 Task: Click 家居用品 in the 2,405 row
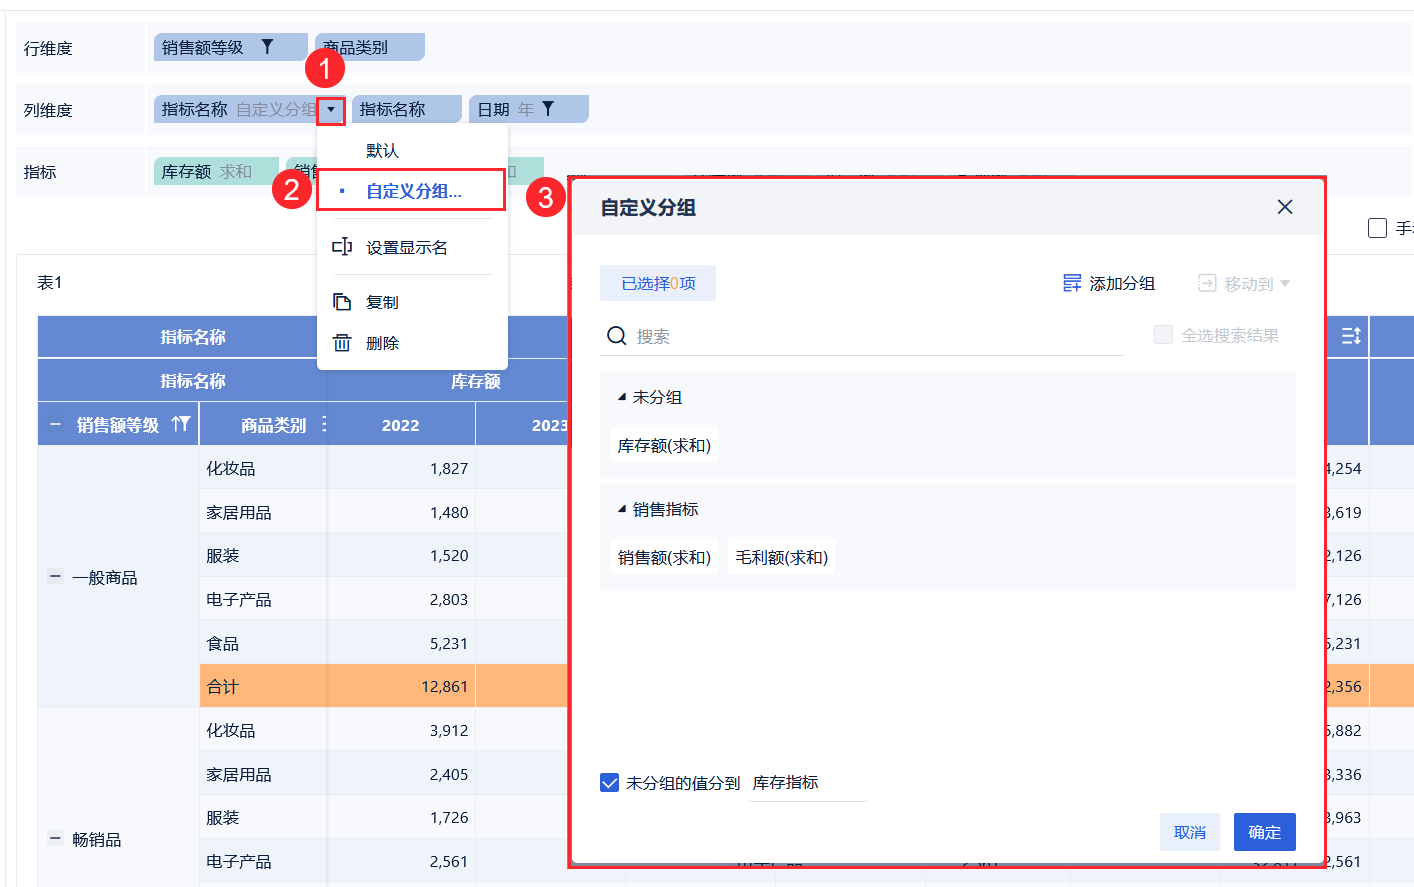point(239,774)
